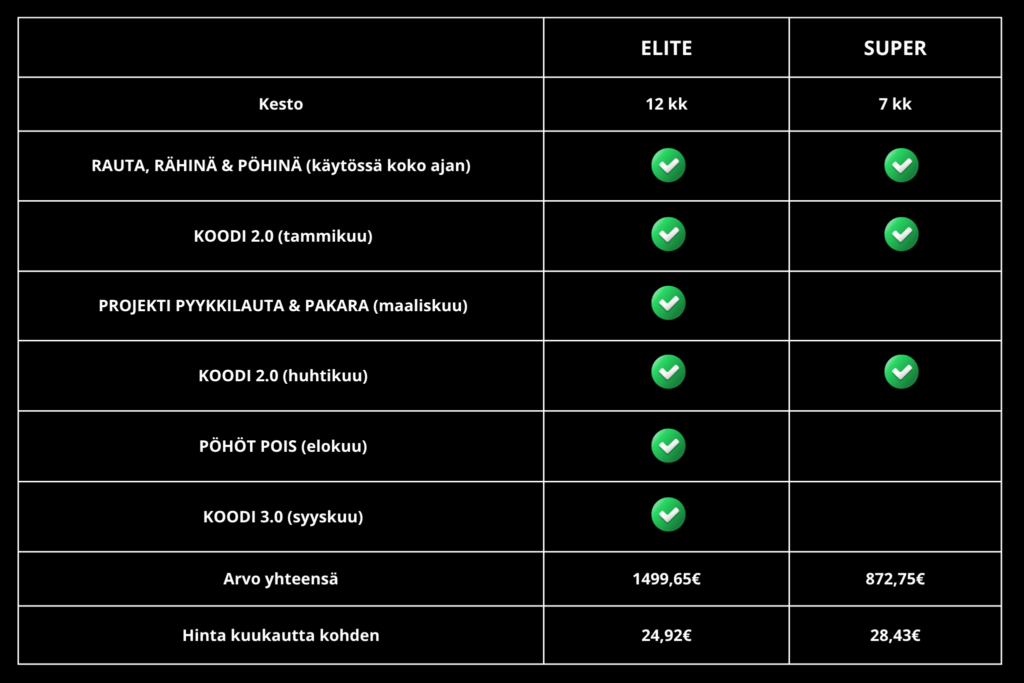Click ELITE total value 1499,65€
Screen dimensions: 1024x683
click(666, 578)
